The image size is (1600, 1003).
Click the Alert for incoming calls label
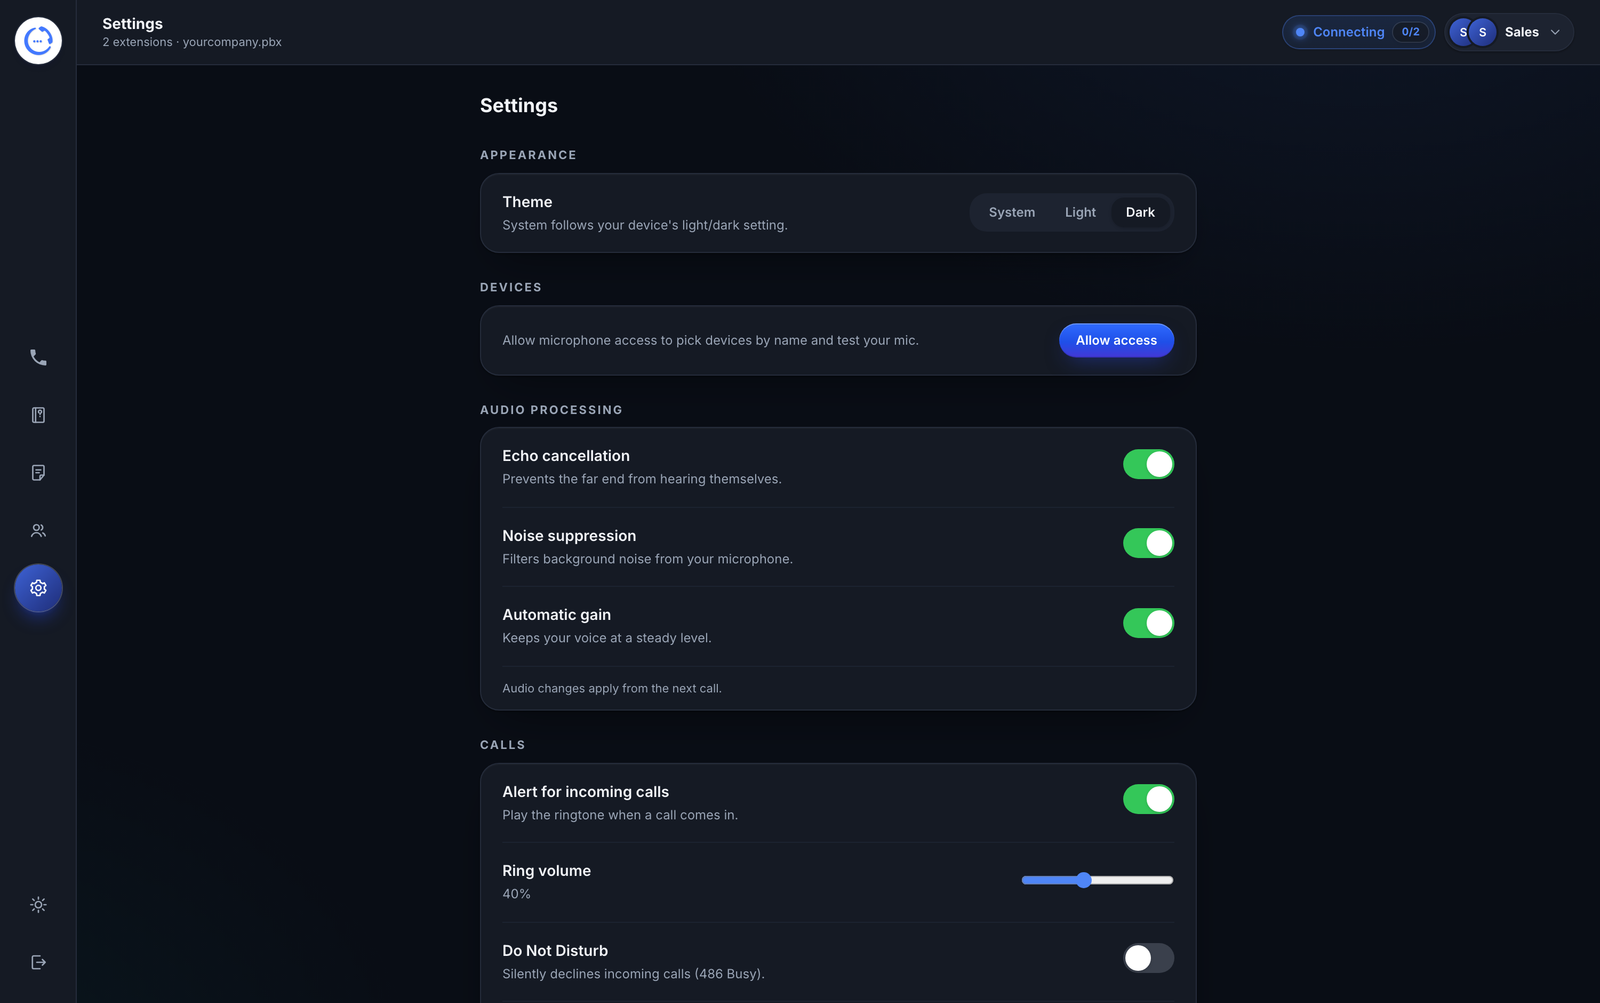(x=585, y=792)
